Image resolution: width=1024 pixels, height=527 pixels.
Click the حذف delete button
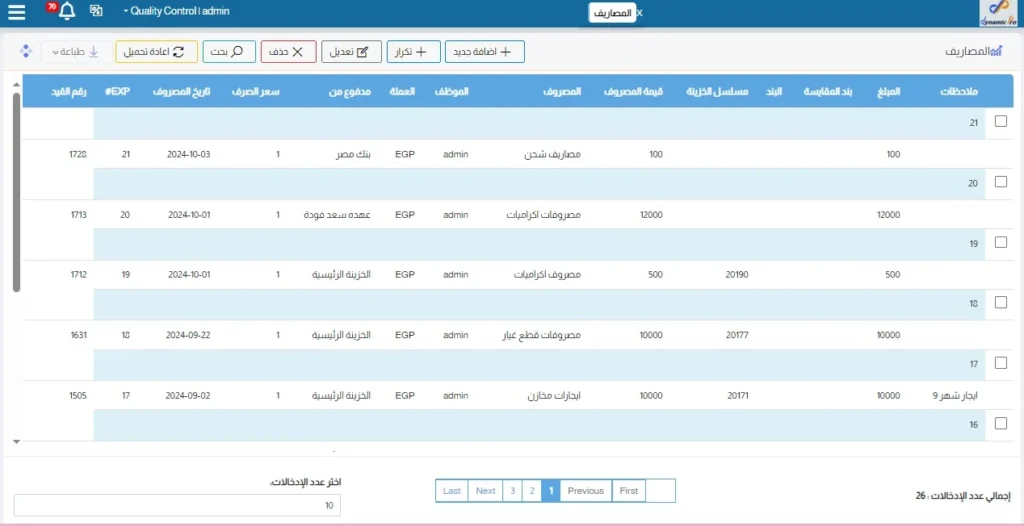[x=288, y=52]
